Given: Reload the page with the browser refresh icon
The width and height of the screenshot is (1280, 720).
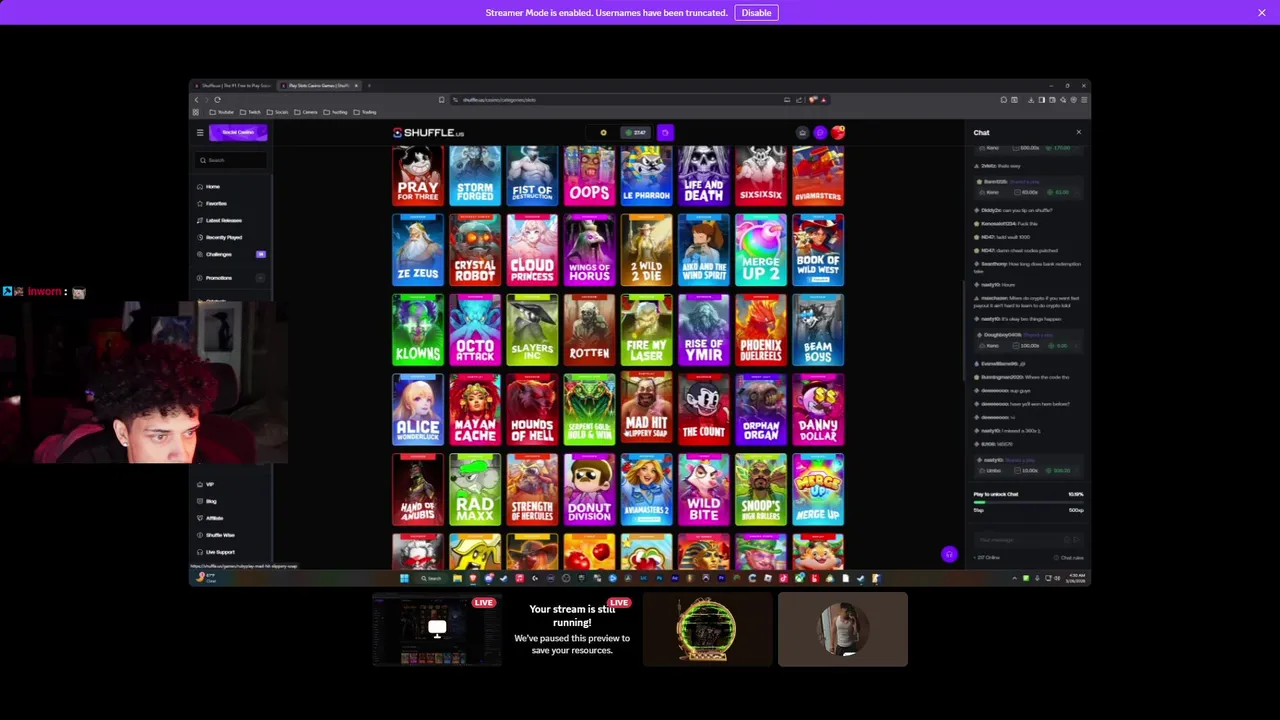Looking at the screenshot, I should pyautogui.click(x=217, y=100).
